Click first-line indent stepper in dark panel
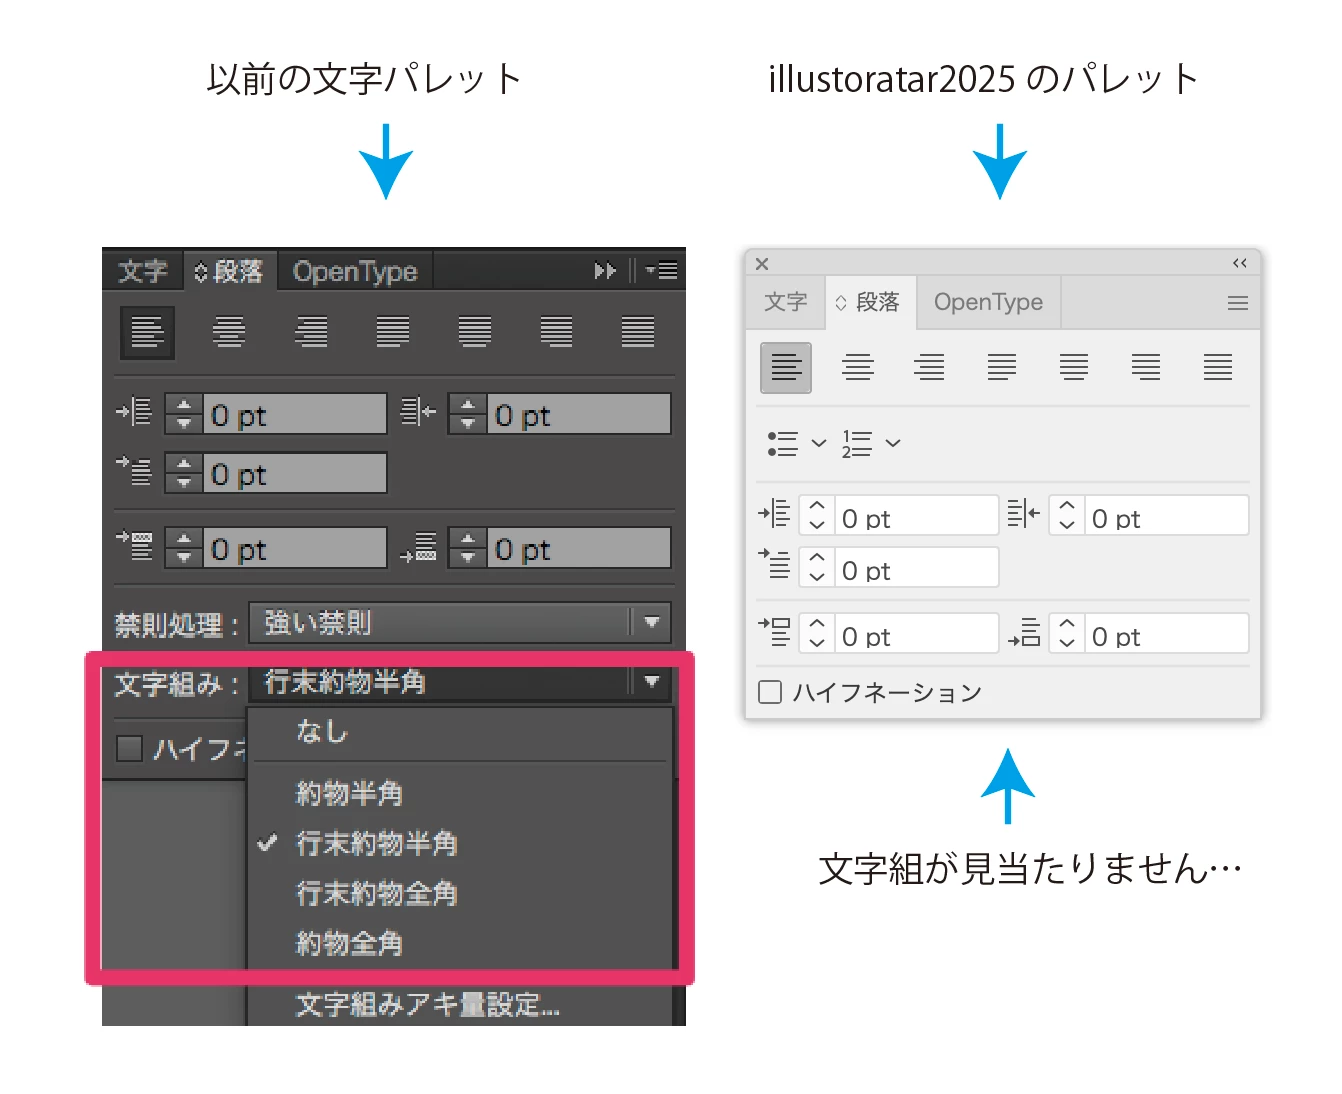Image resolution: width=1342 pixels, height=1094 pixels. click(x=184, y=473)
